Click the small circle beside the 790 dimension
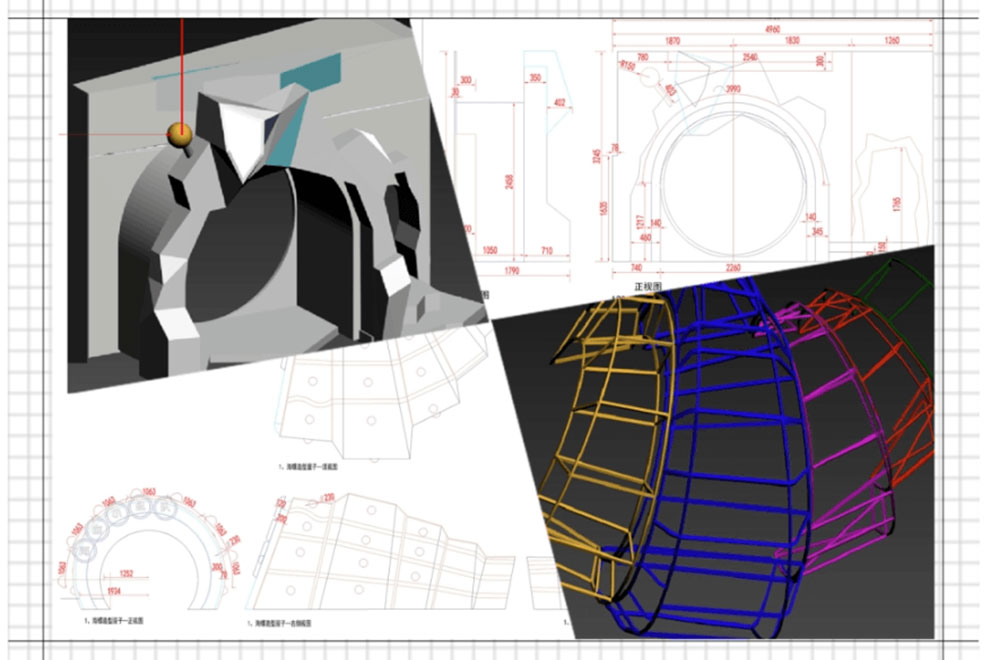The image size is (990, 660). pos(650,75)
